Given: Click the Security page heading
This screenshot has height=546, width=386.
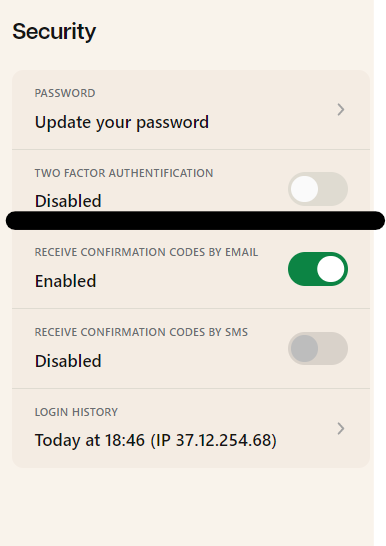Looking at the screenshot, I should [54, 32].
